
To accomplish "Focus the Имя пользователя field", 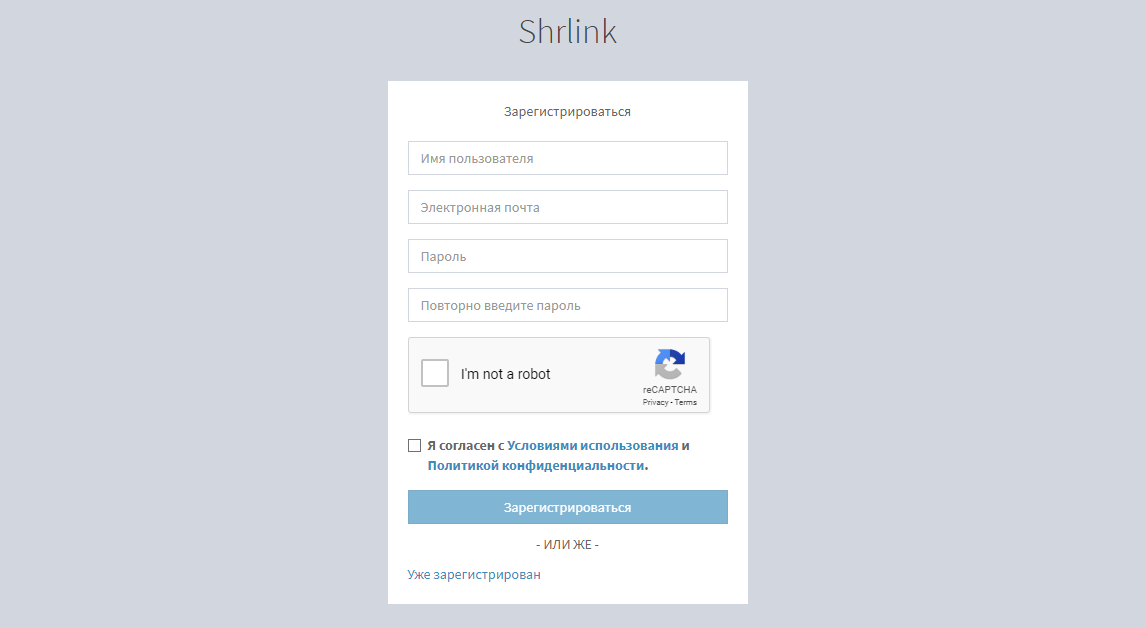I will 568,158.
